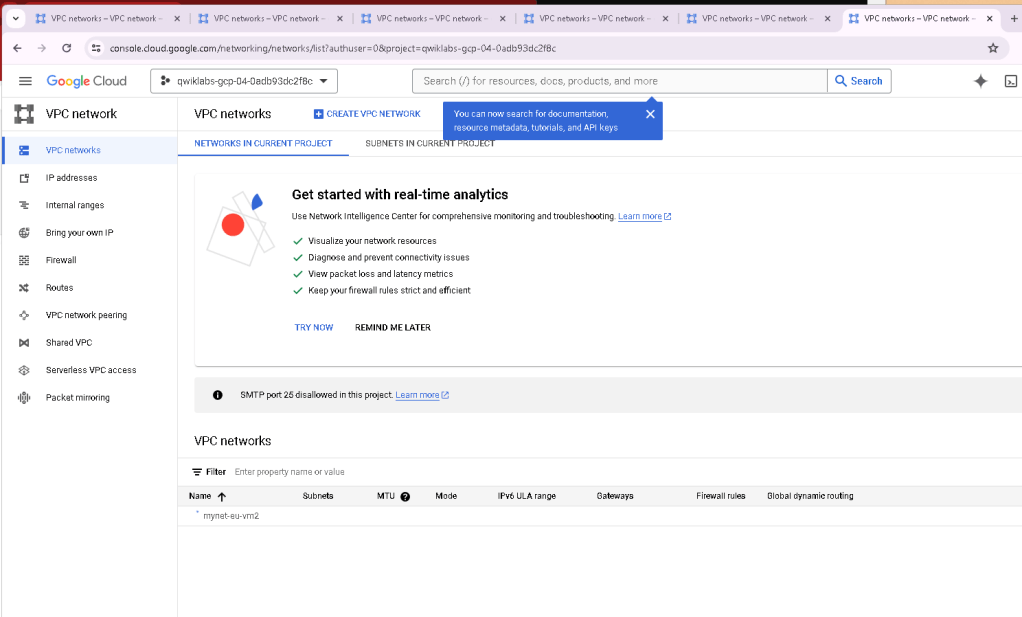Open Shared VPC sidebar icon
Screen dimensions: 1022x617
24,343
